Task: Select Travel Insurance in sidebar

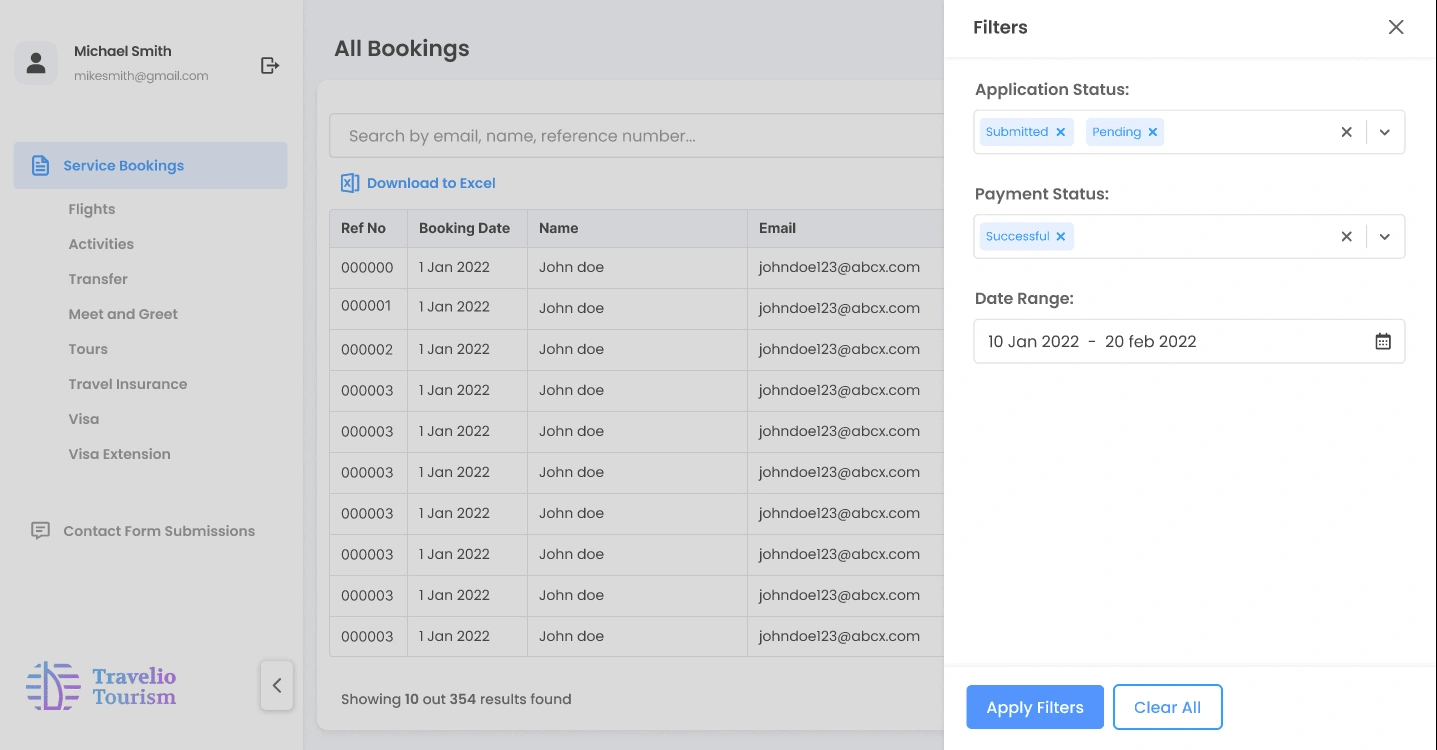Action: click(128, 384)
